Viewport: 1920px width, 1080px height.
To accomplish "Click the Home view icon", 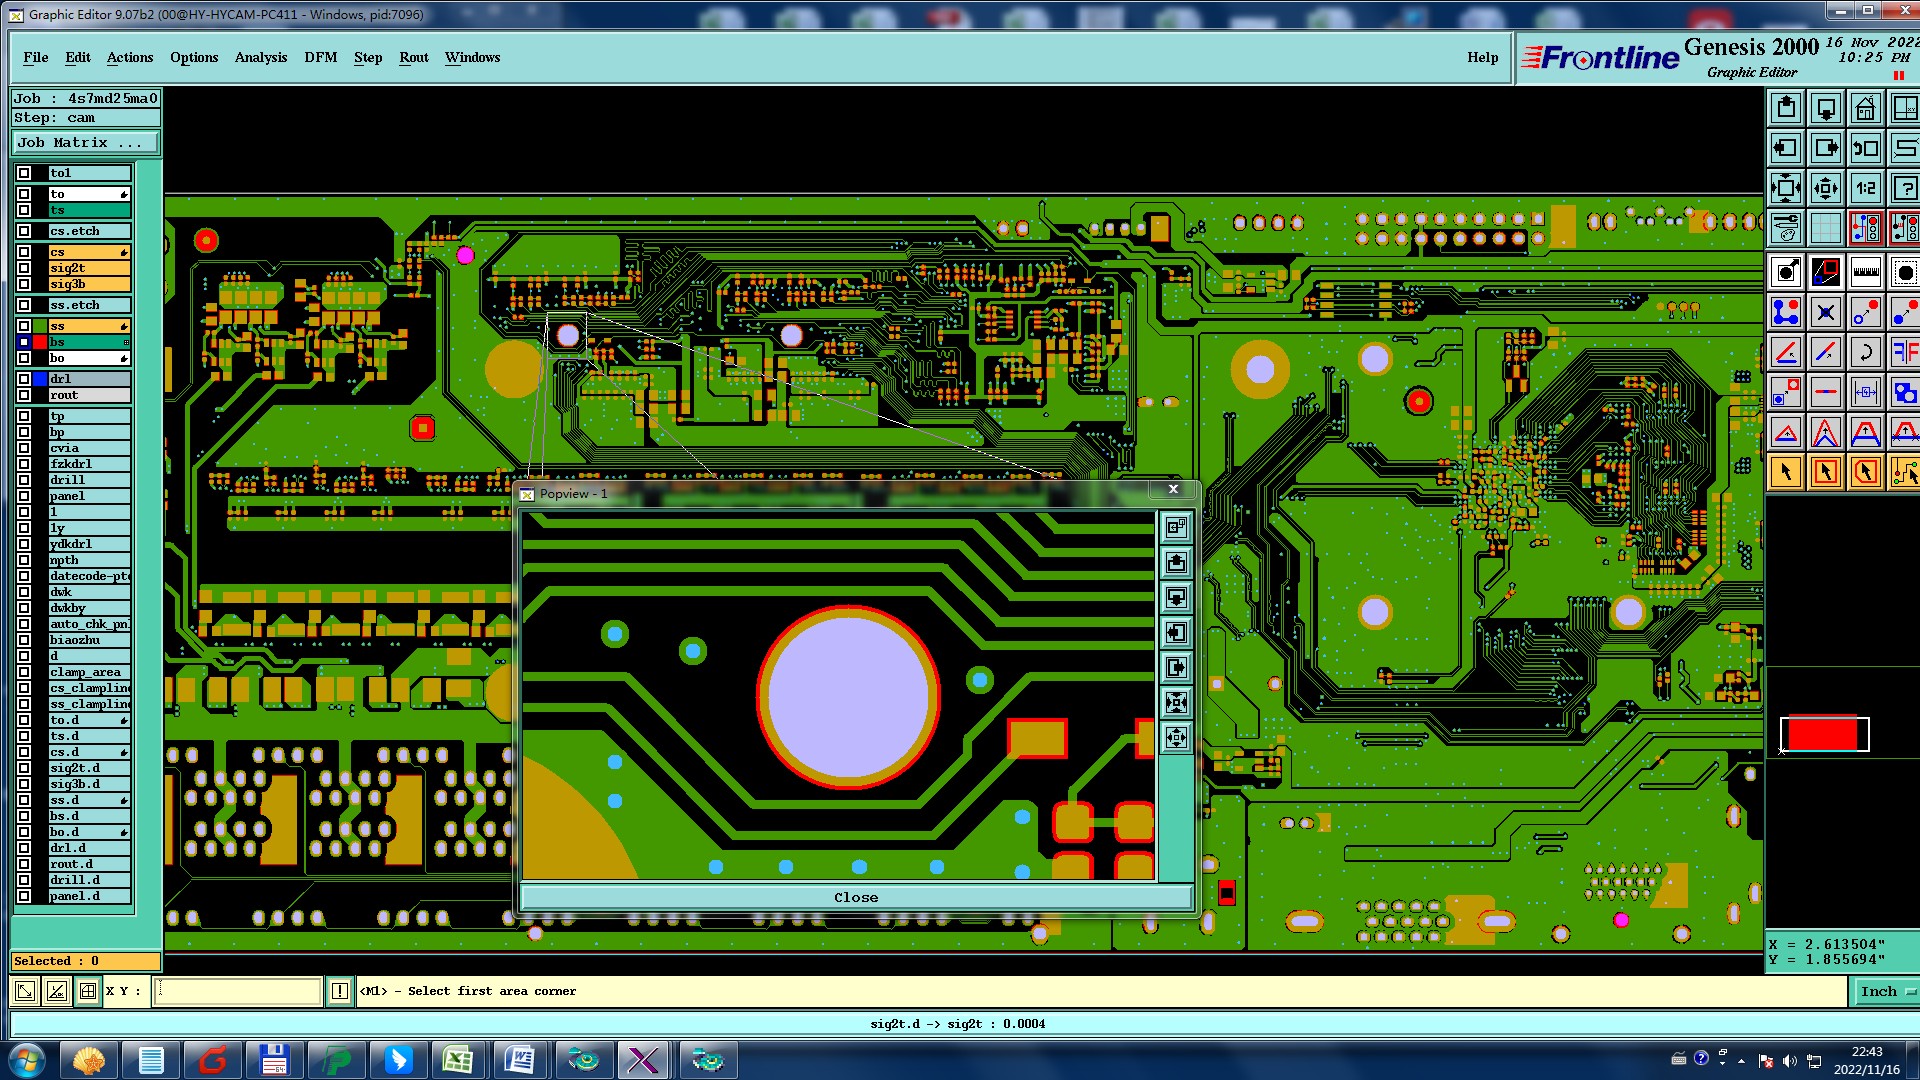I will (1865, 108).
